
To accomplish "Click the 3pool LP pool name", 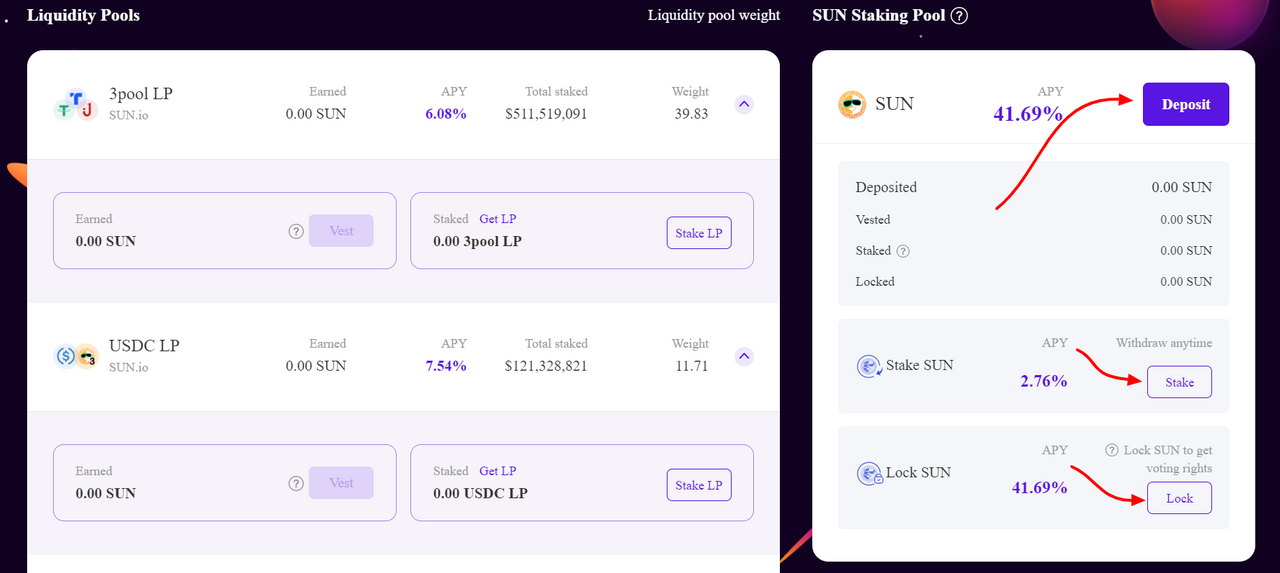I will tap(141, 94).
